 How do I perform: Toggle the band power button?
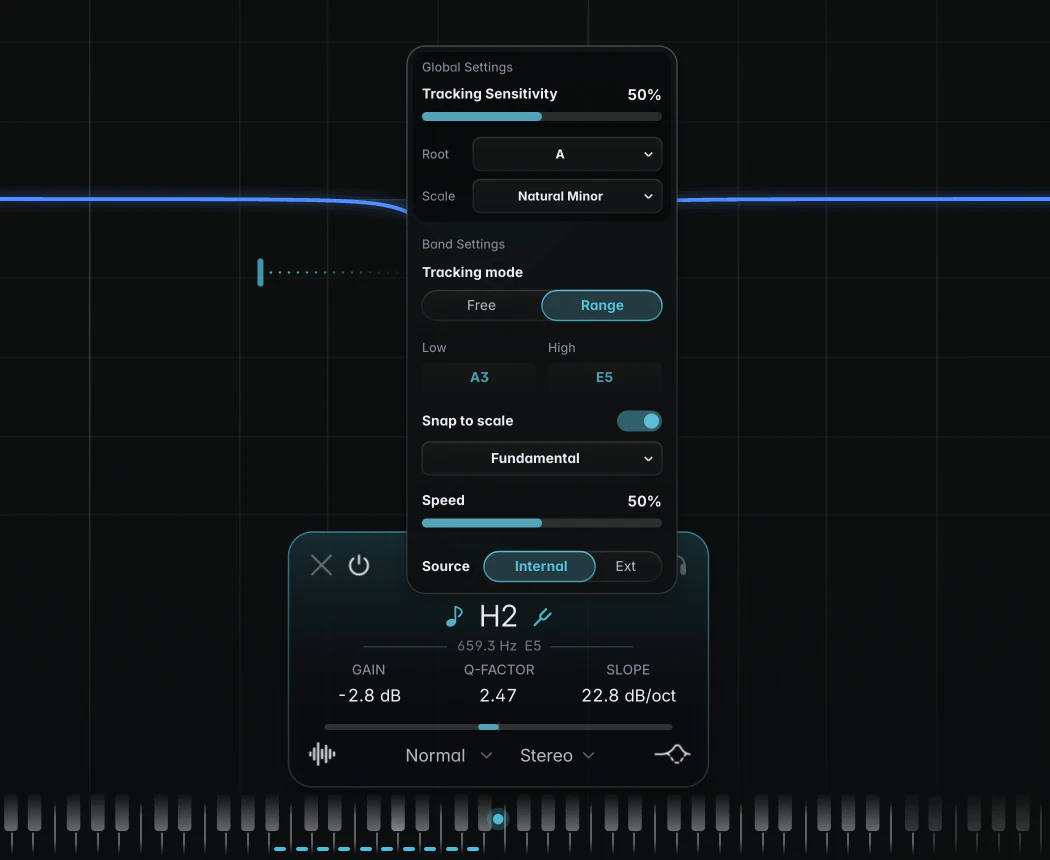click(x=359, y=565)
